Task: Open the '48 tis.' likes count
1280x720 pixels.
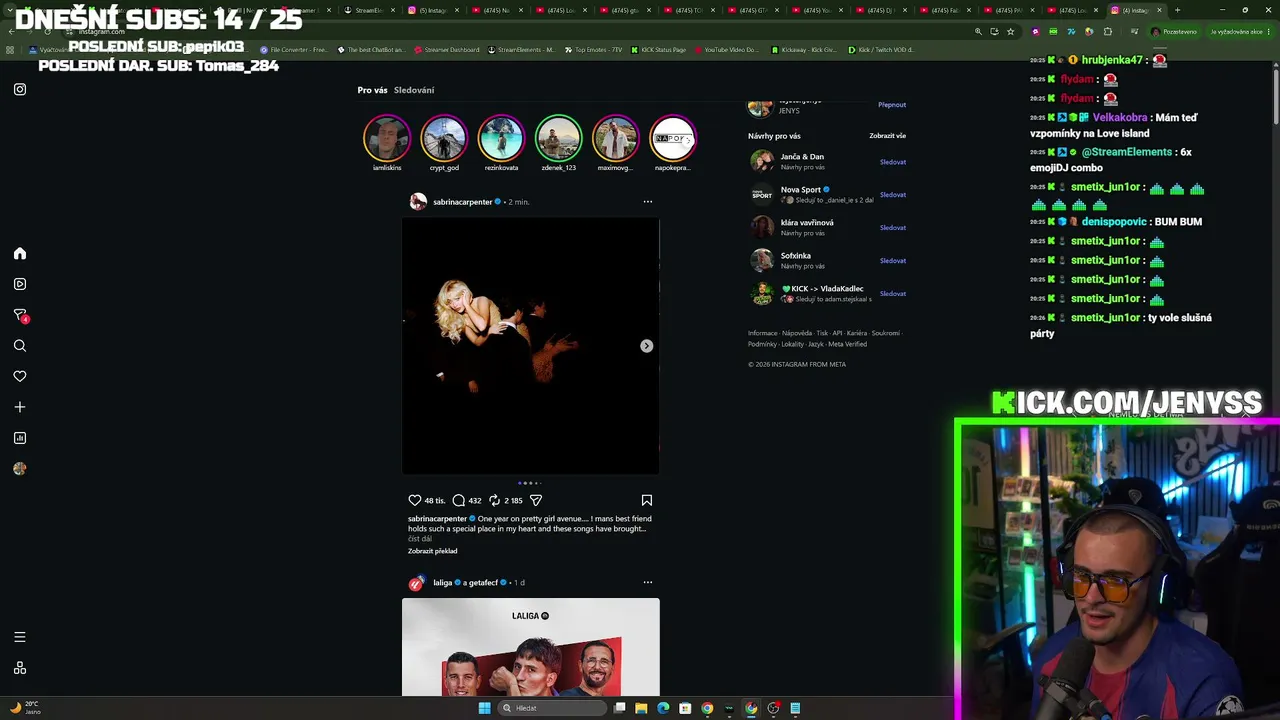Action: click(x=435, y=500)
